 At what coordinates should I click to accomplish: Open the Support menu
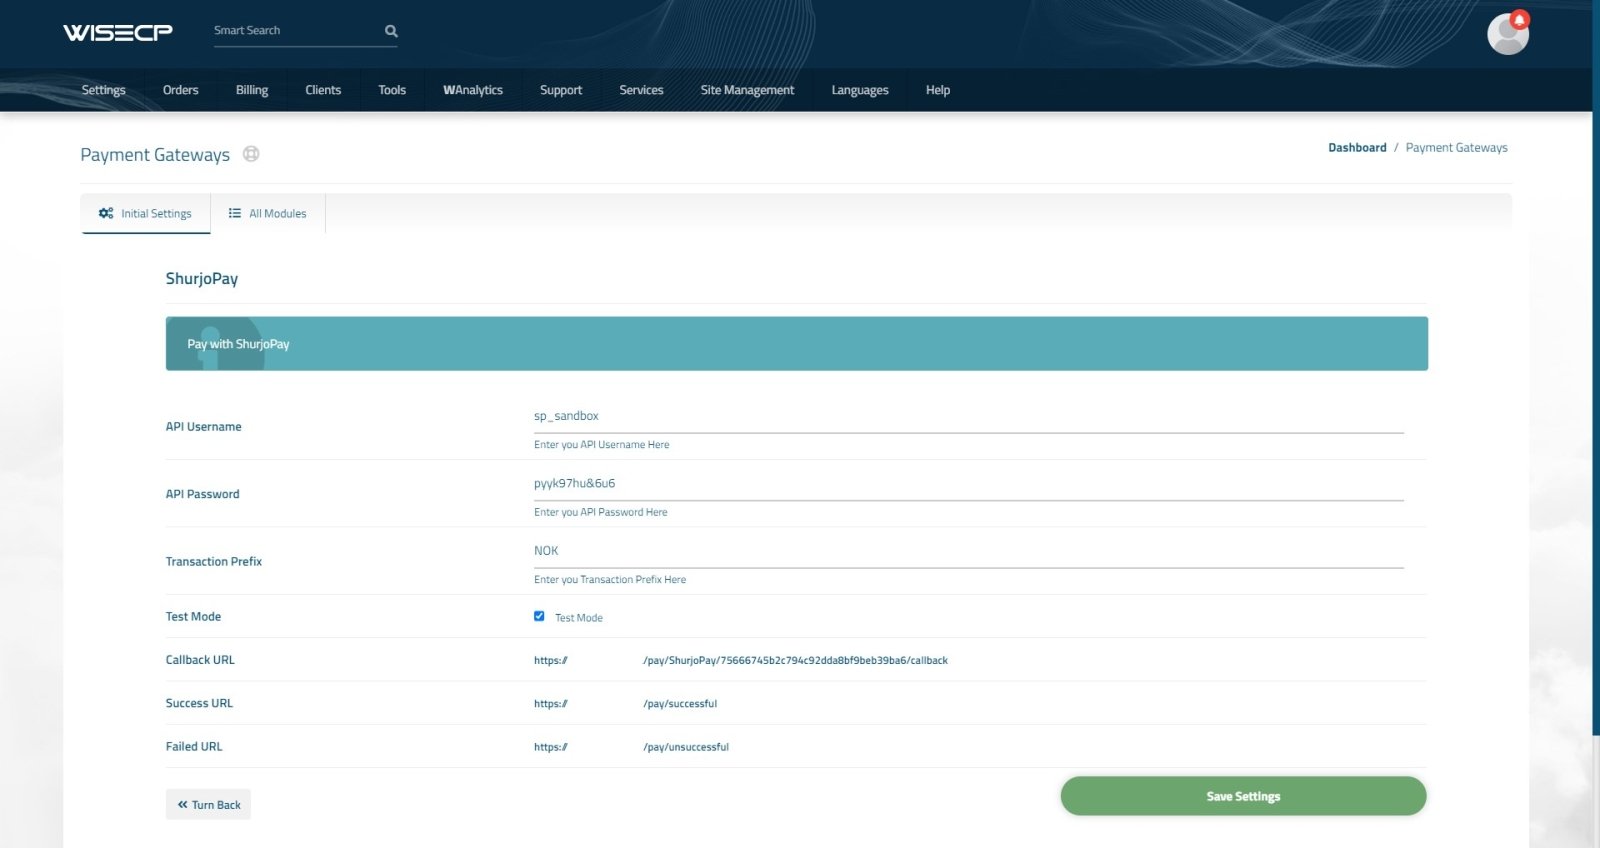pos(561,90)
